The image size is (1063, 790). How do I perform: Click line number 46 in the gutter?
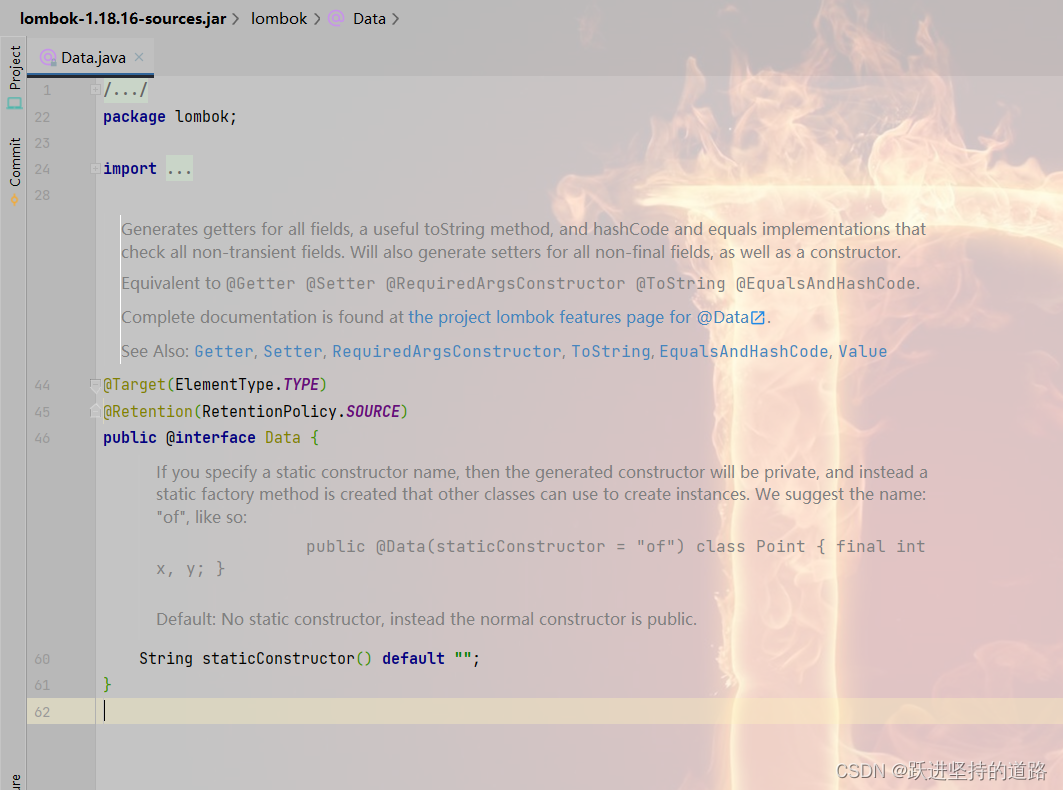pos(42,438)
